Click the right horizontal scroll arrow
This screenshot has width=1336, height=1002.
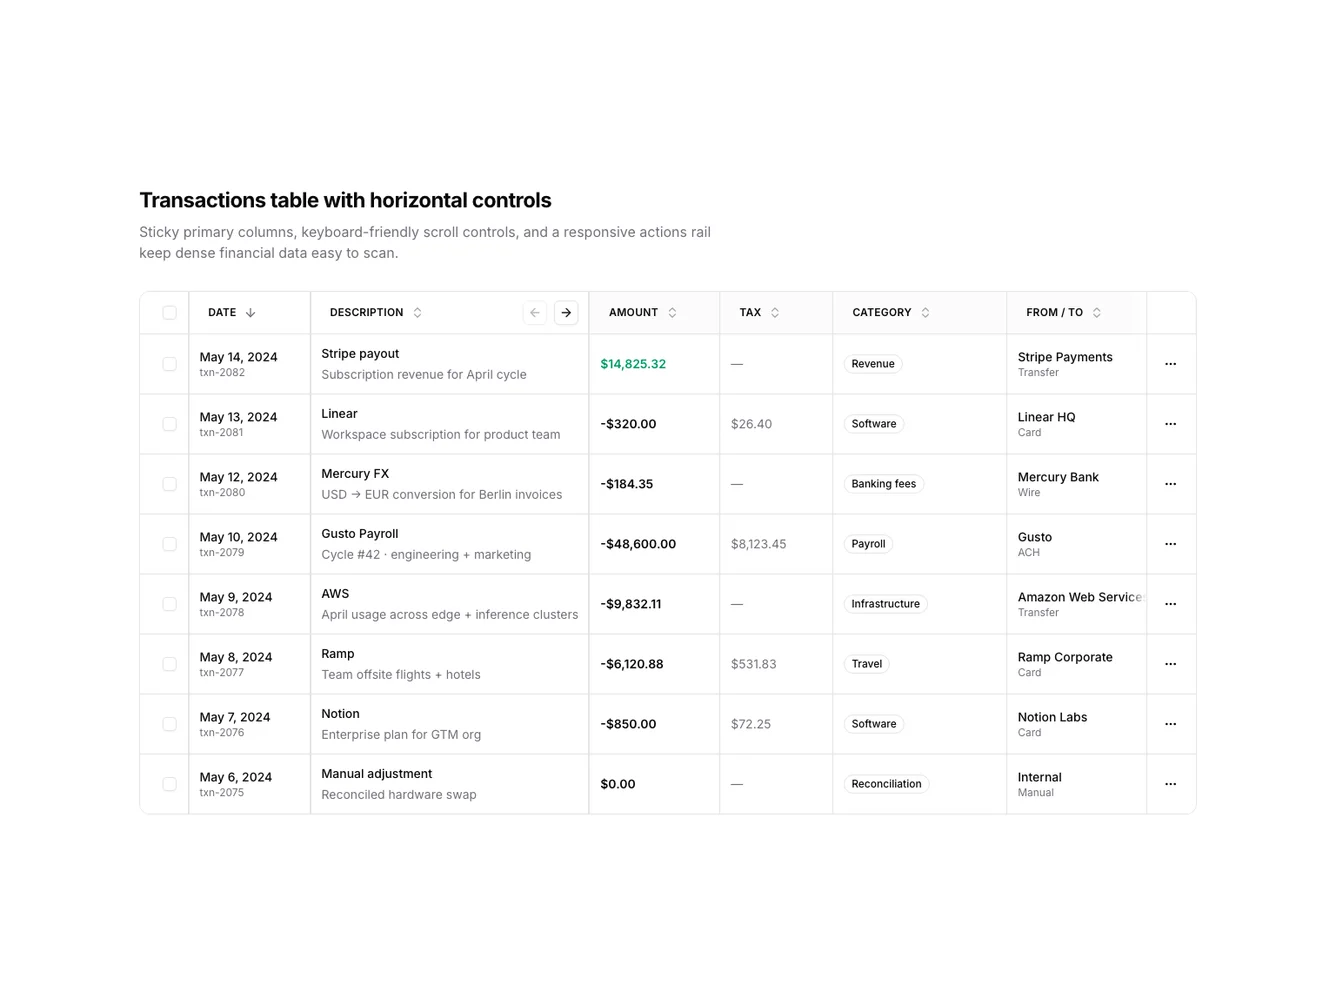(x=566, y=312)
